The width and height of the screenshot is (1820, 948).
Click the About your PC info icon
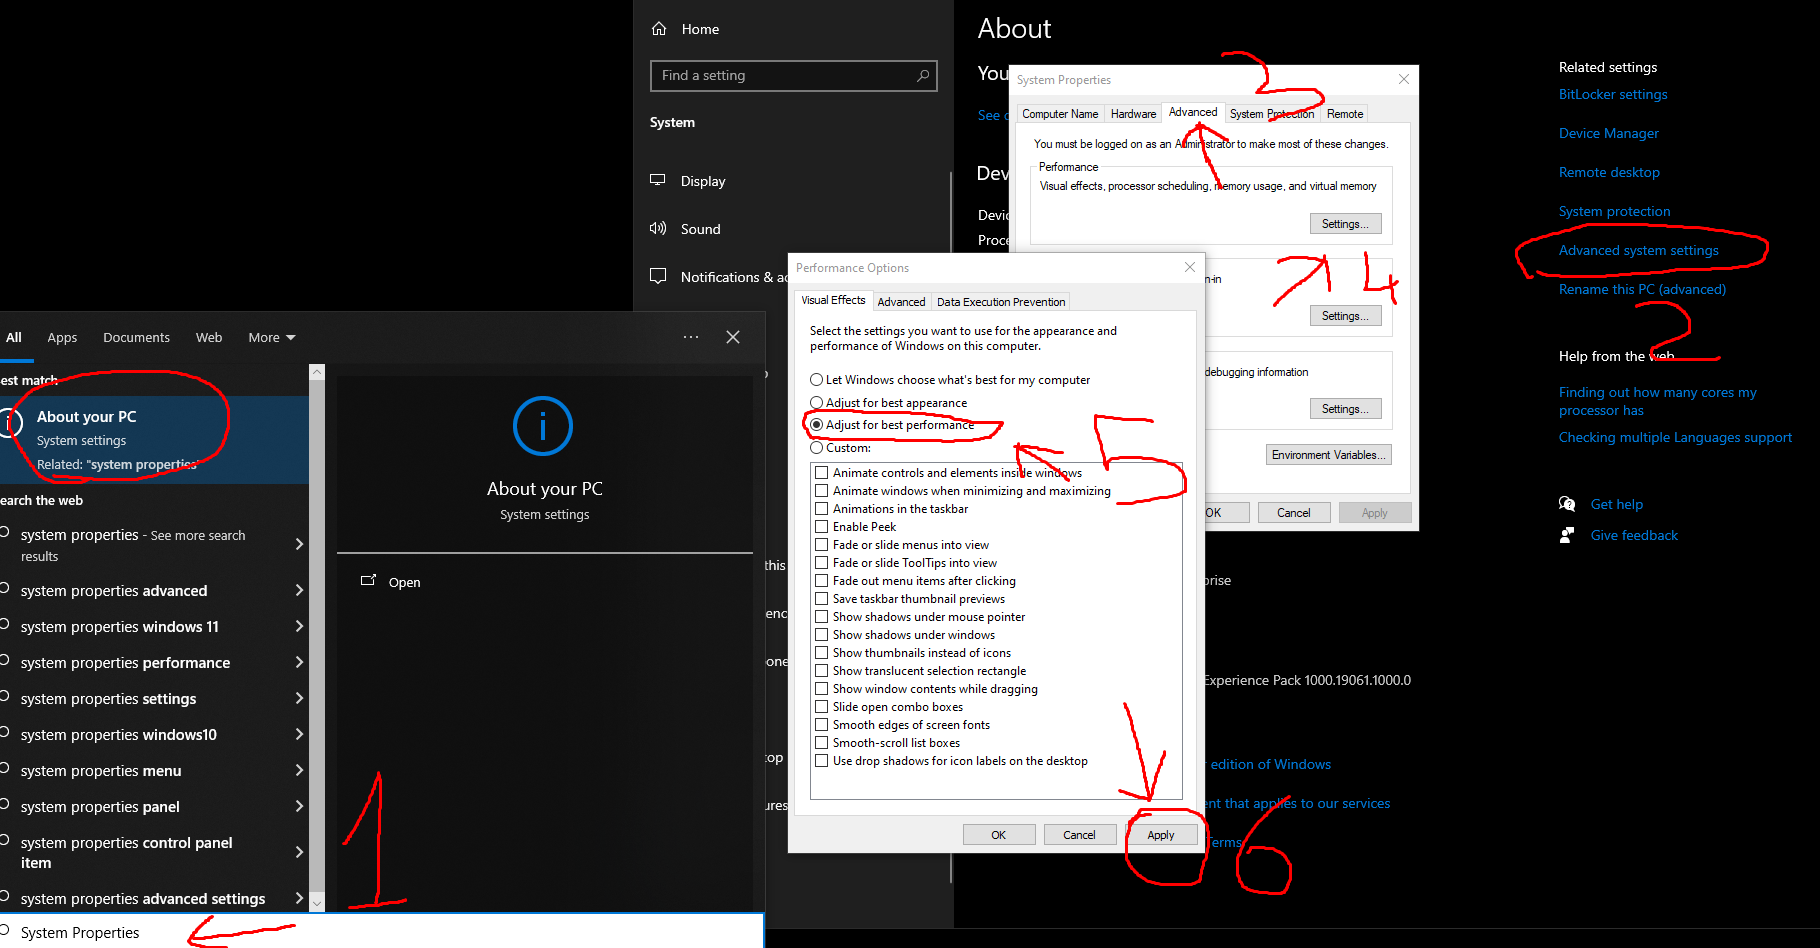pos(543,425)
